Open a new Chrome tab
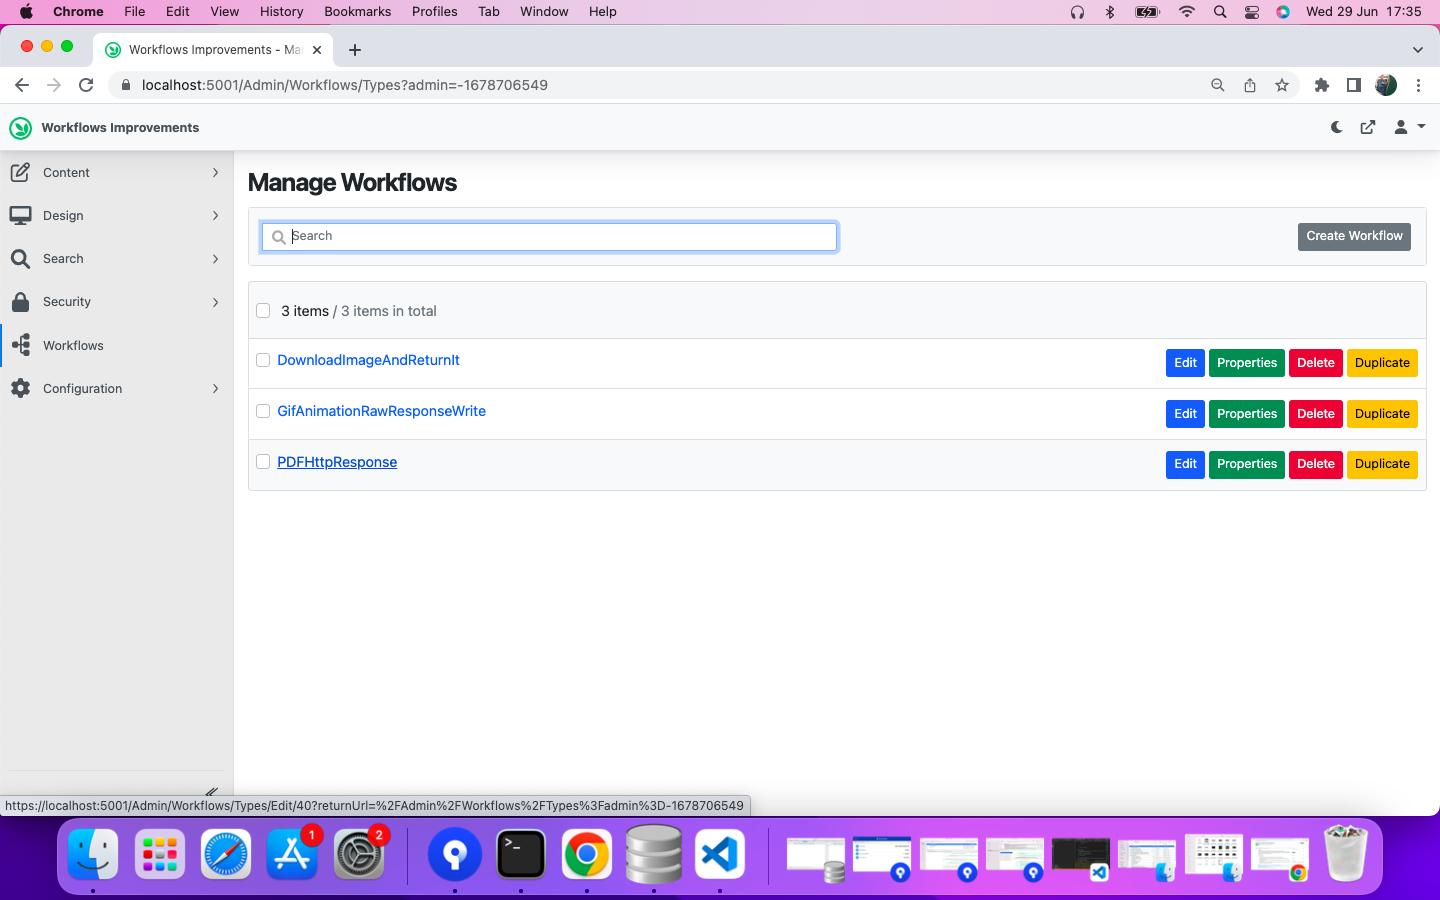The height and width of the screenshot is (900, 1440). [355, 50]
